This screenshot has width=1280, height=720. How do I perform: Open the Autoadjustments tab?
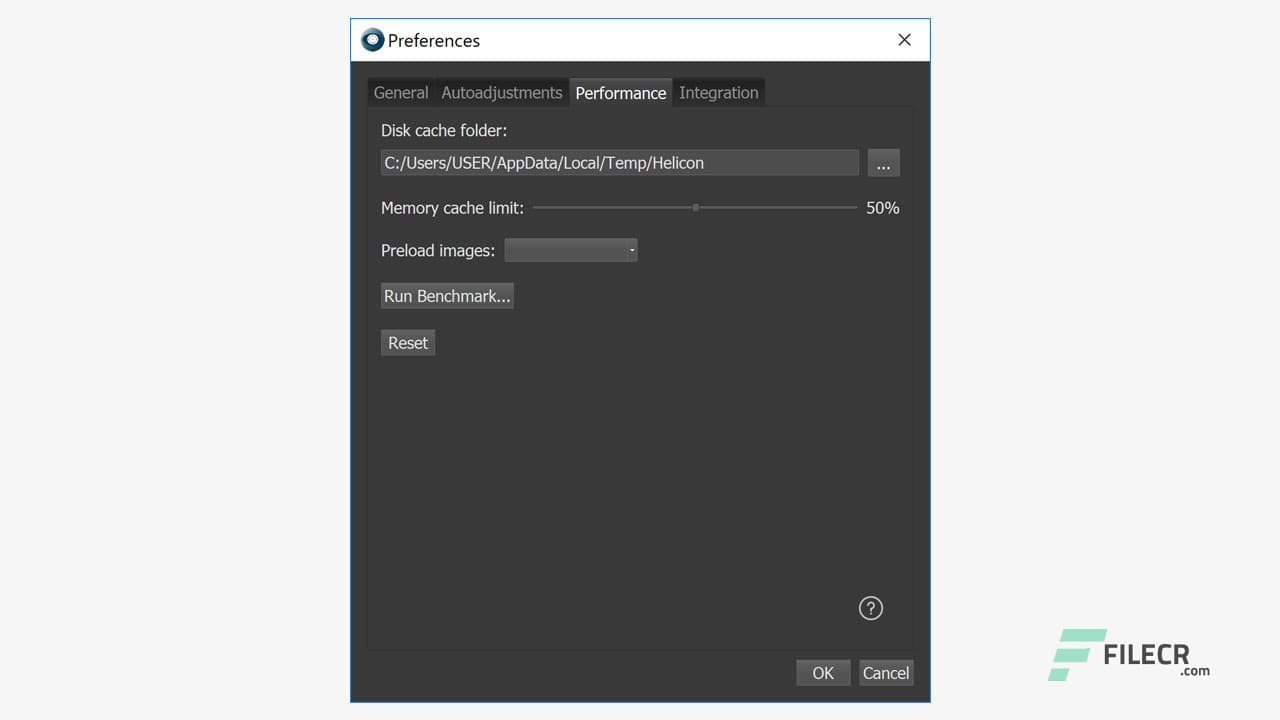(x=501, y=92)
